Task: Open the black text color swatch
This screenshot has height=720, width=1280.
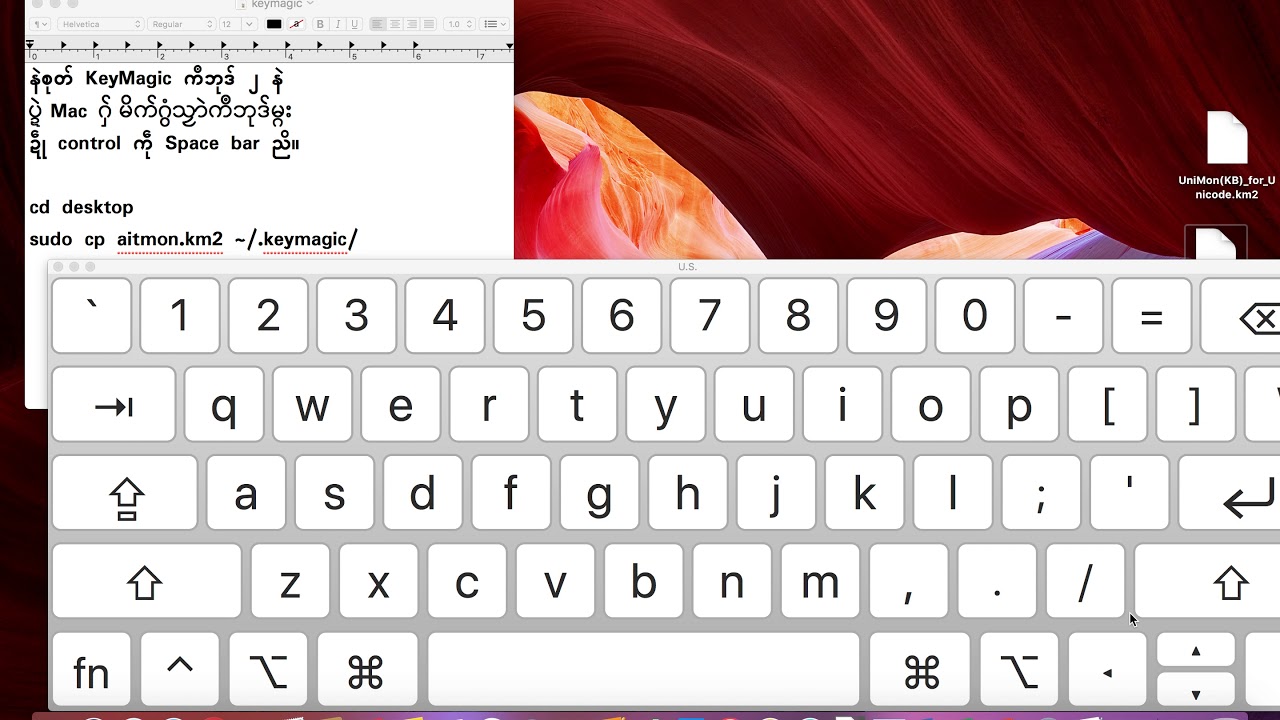Action: click(274, 24)
